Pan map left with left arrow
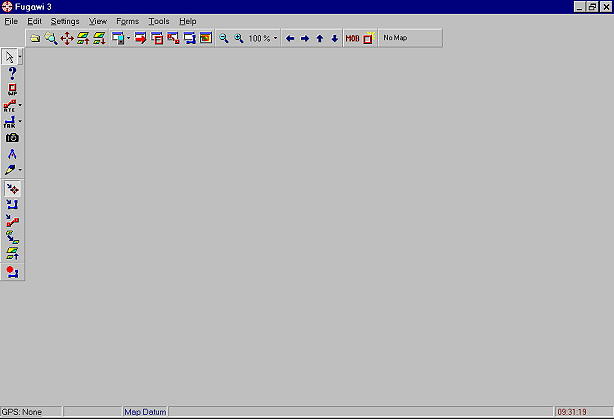Image resolution: width=614 pixels, height=419 pixels. (290, 38)
